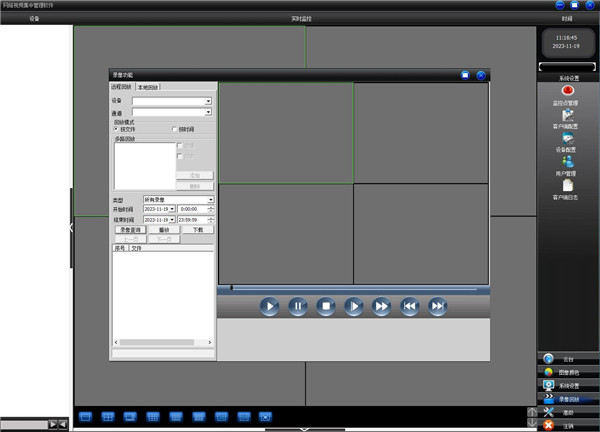Screen dimensions: 600x432
Task: Stop the recording playback
Action: 326,306
